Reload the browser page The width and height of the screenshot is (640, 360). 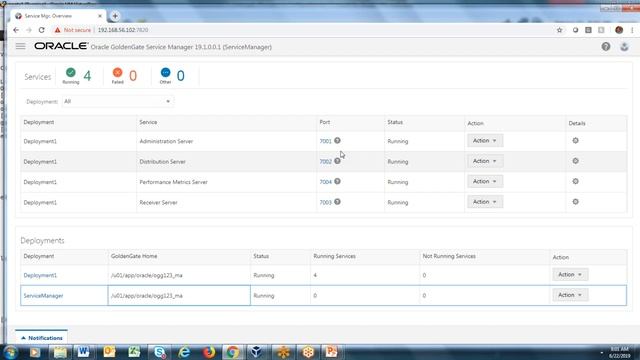tap(41, 30)
